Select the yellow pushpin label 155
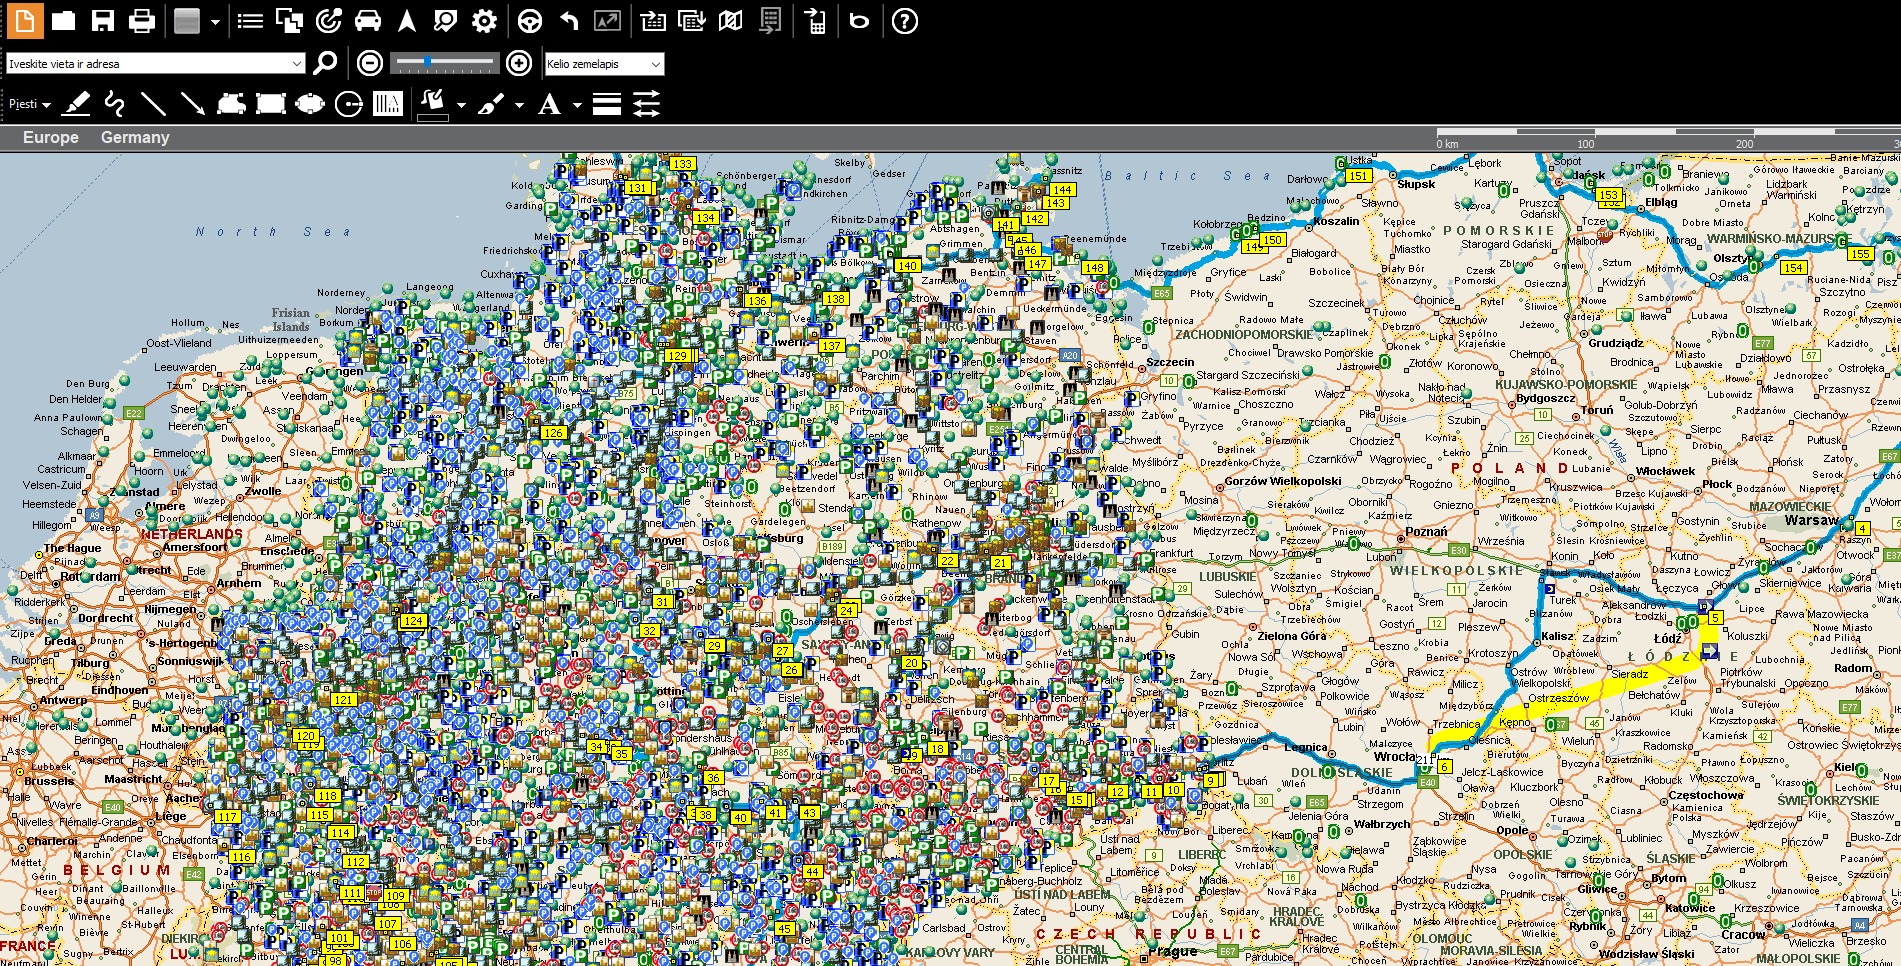This screenshot has height=966, width=1901. click(1859, 254)
